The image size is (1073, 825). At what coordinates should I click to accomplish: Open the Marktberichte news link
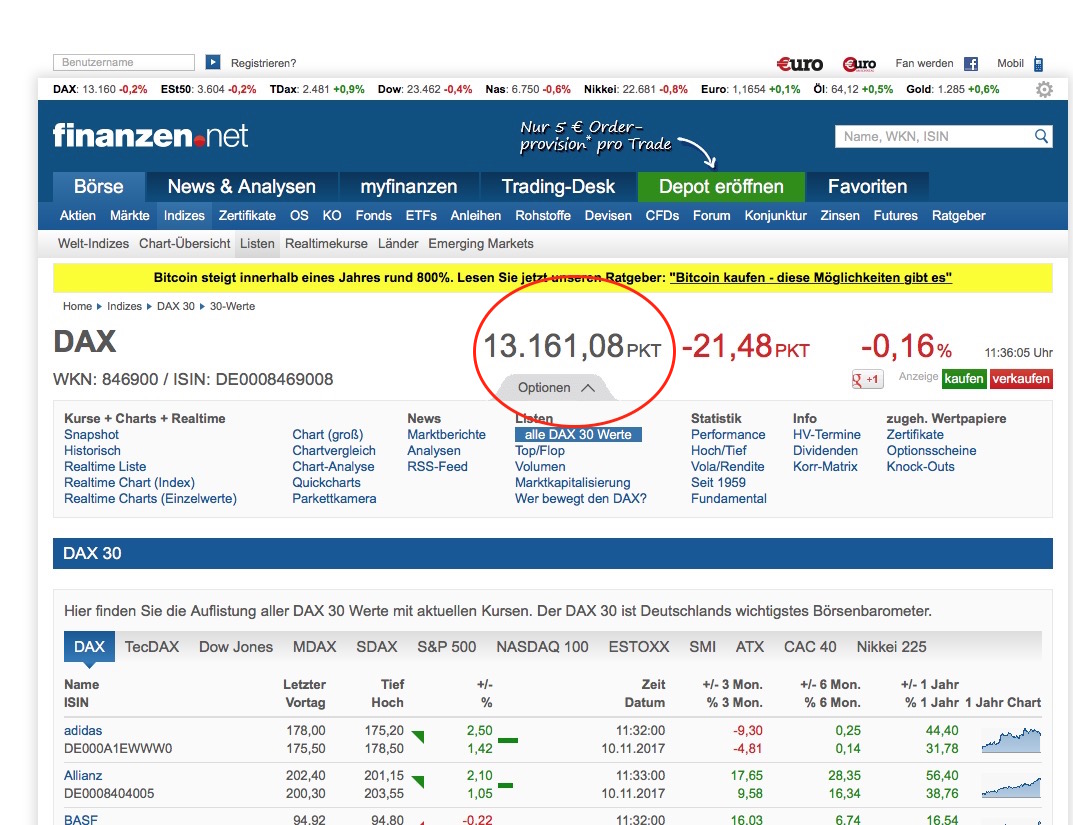[446, 434]
